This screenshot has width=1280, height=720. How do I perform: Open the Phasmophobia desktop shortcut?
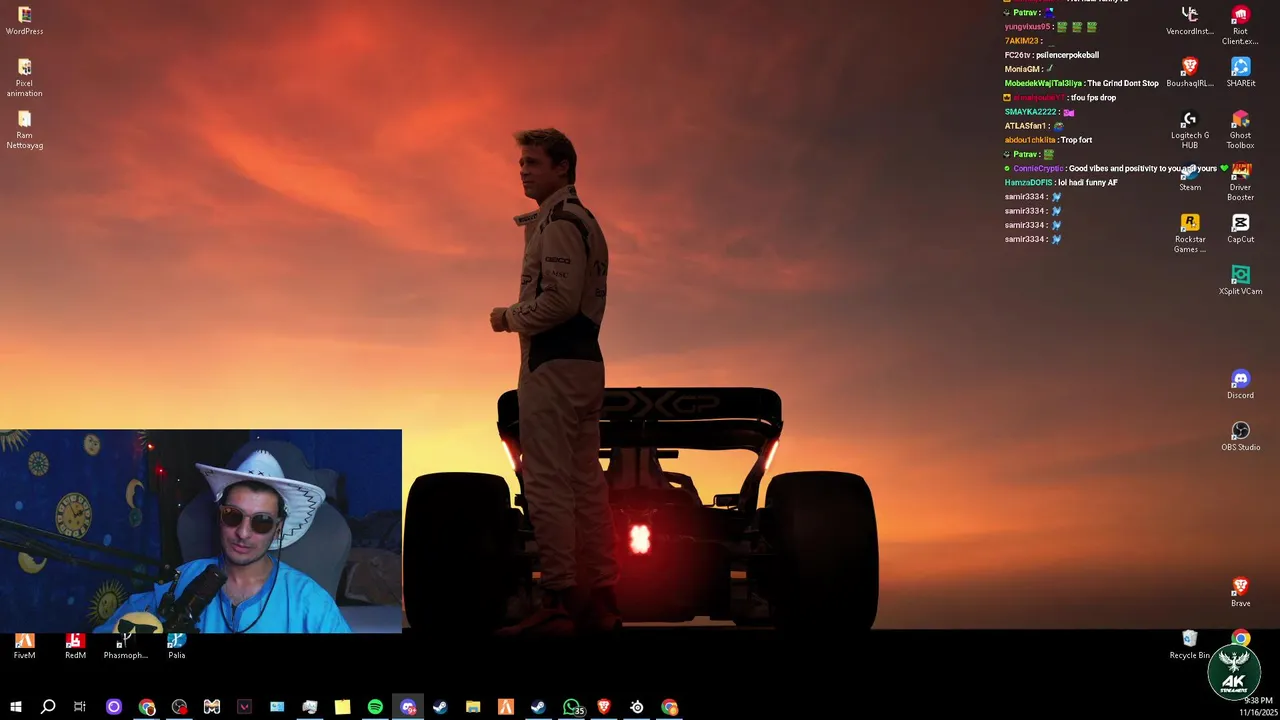pyautogui.click(x=126, y=645)
